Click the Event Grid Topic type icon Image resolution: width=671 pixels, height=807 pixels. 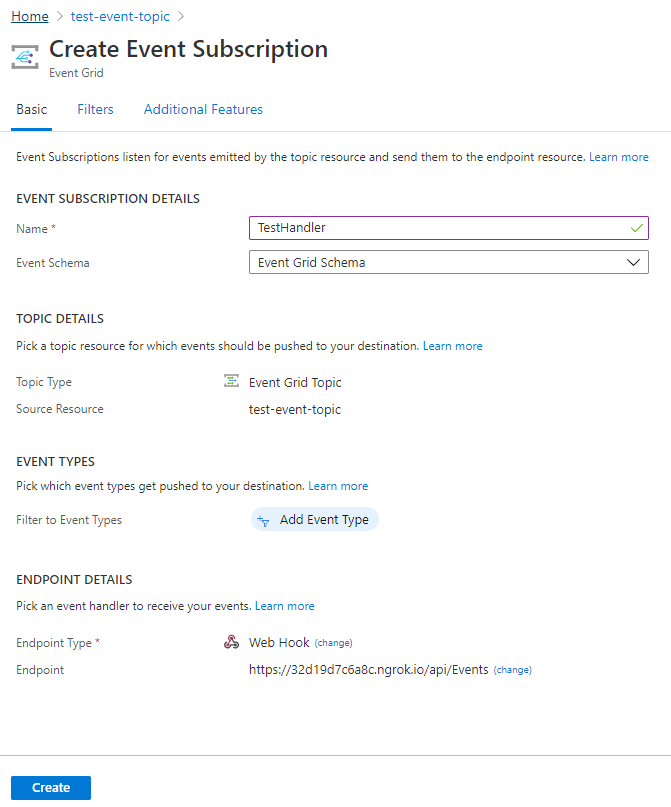[231, 381]
